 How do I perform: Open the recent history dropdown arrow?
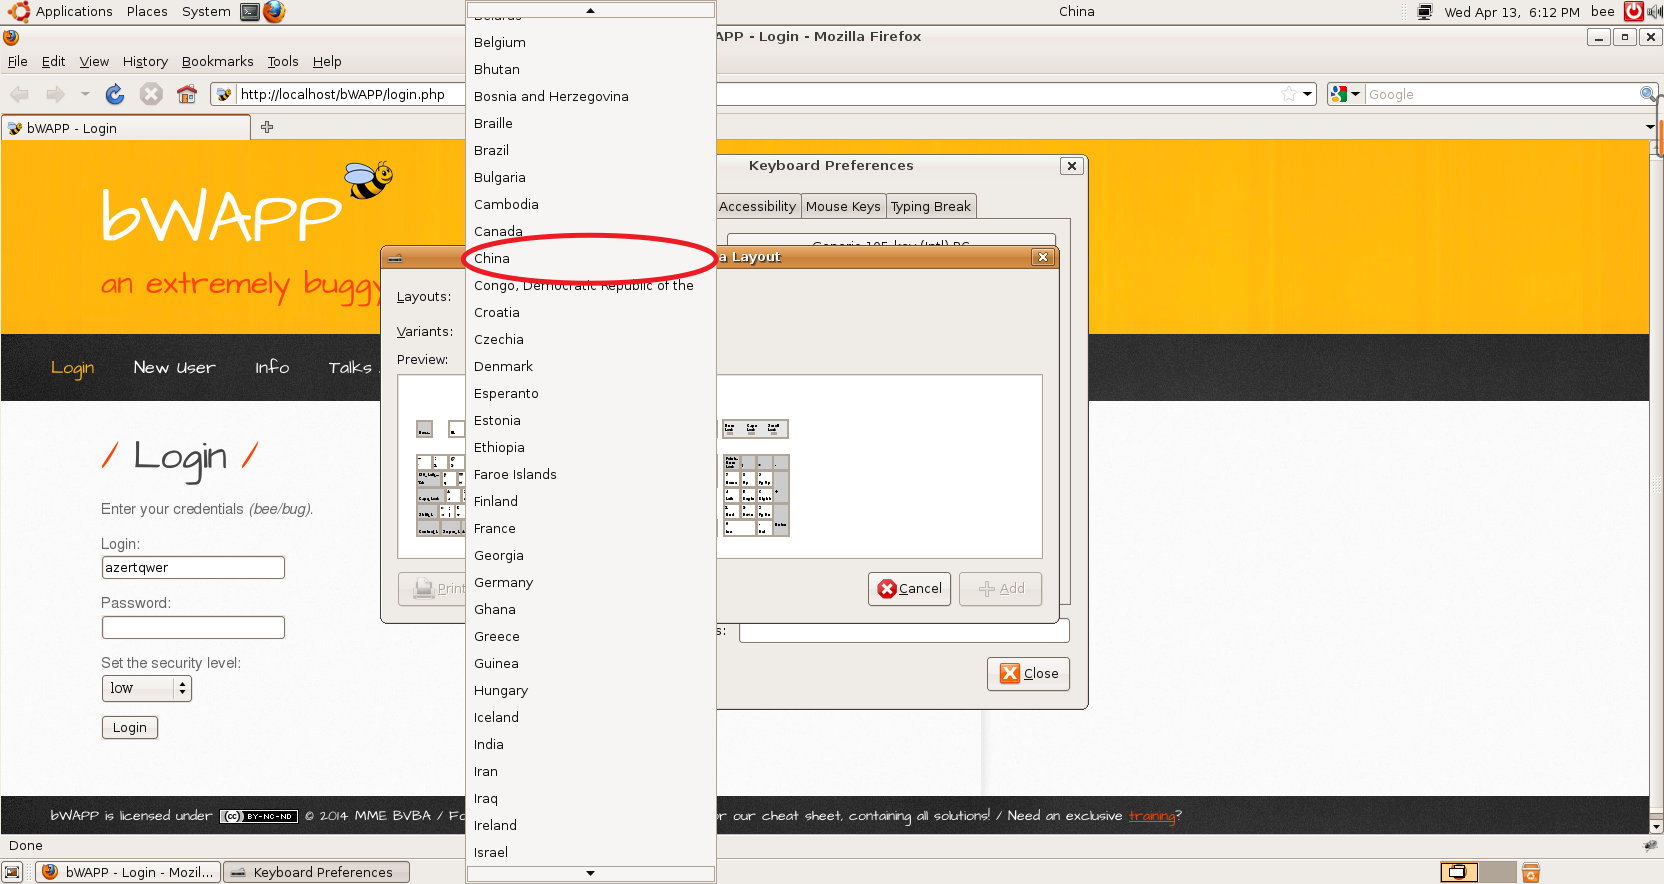(x=85, y=94)
